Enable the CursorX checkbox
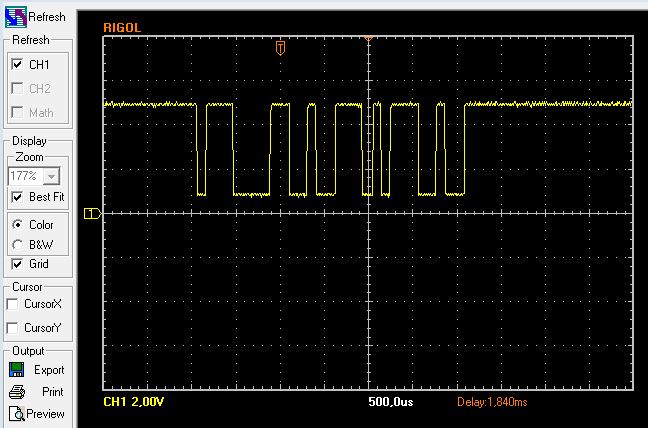The image size is (648, 428). [x=12, y=304]
